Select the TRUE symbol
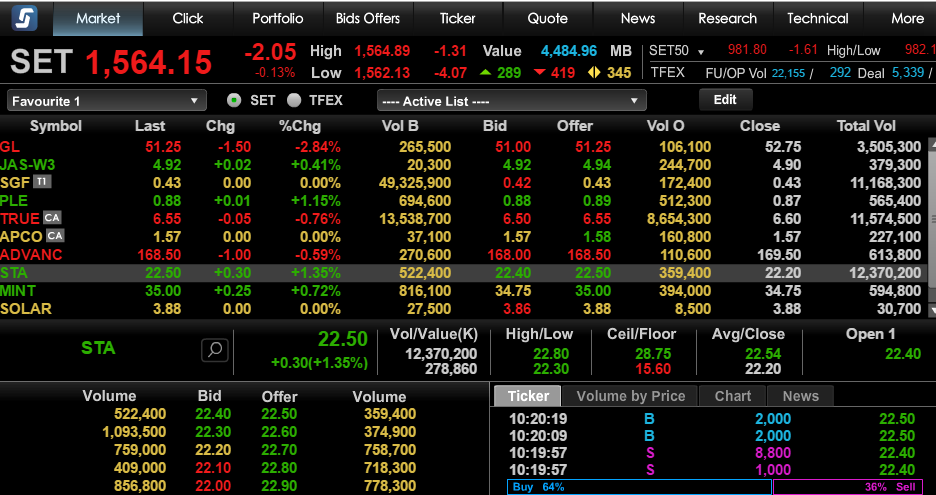The height and width of the screenshot is (495, 936). click(x=20, y=219)
